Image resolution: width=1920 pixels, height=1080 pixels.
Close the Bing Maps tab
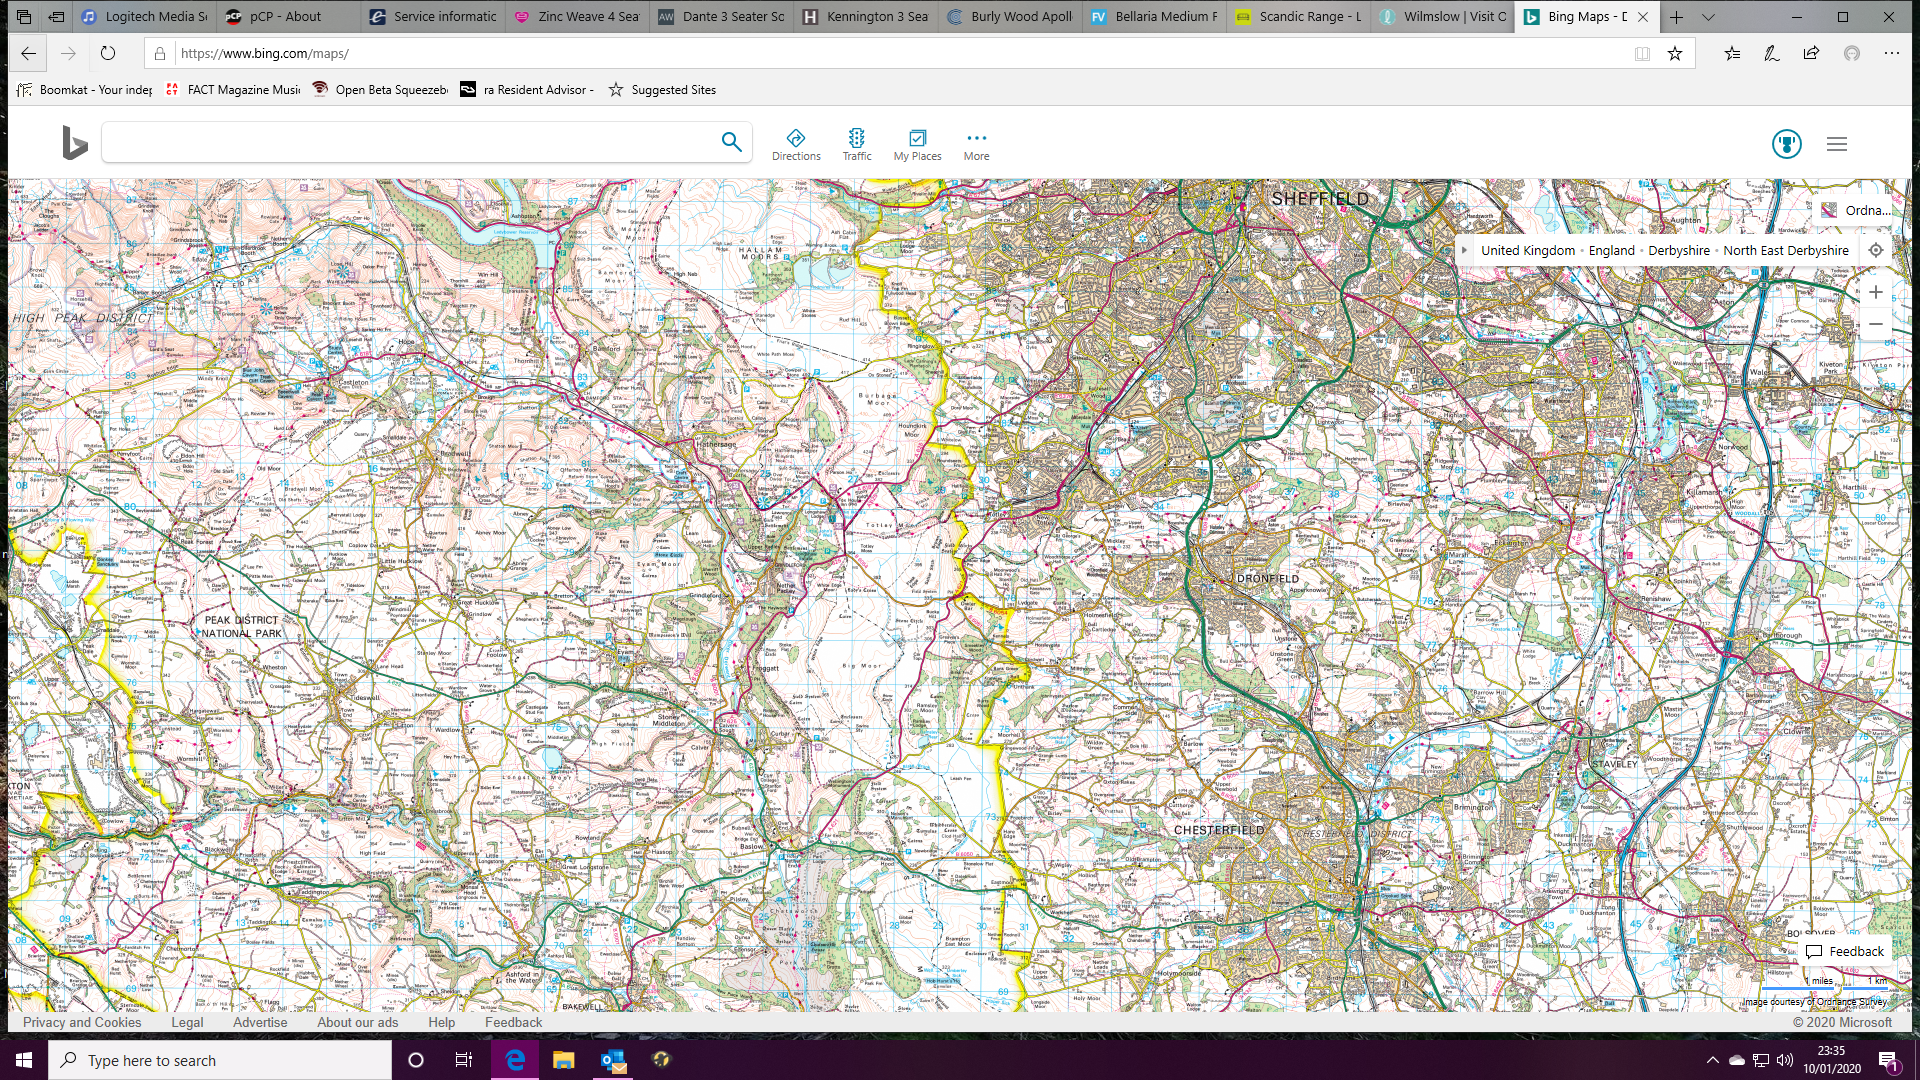[x=1643, y=17]
